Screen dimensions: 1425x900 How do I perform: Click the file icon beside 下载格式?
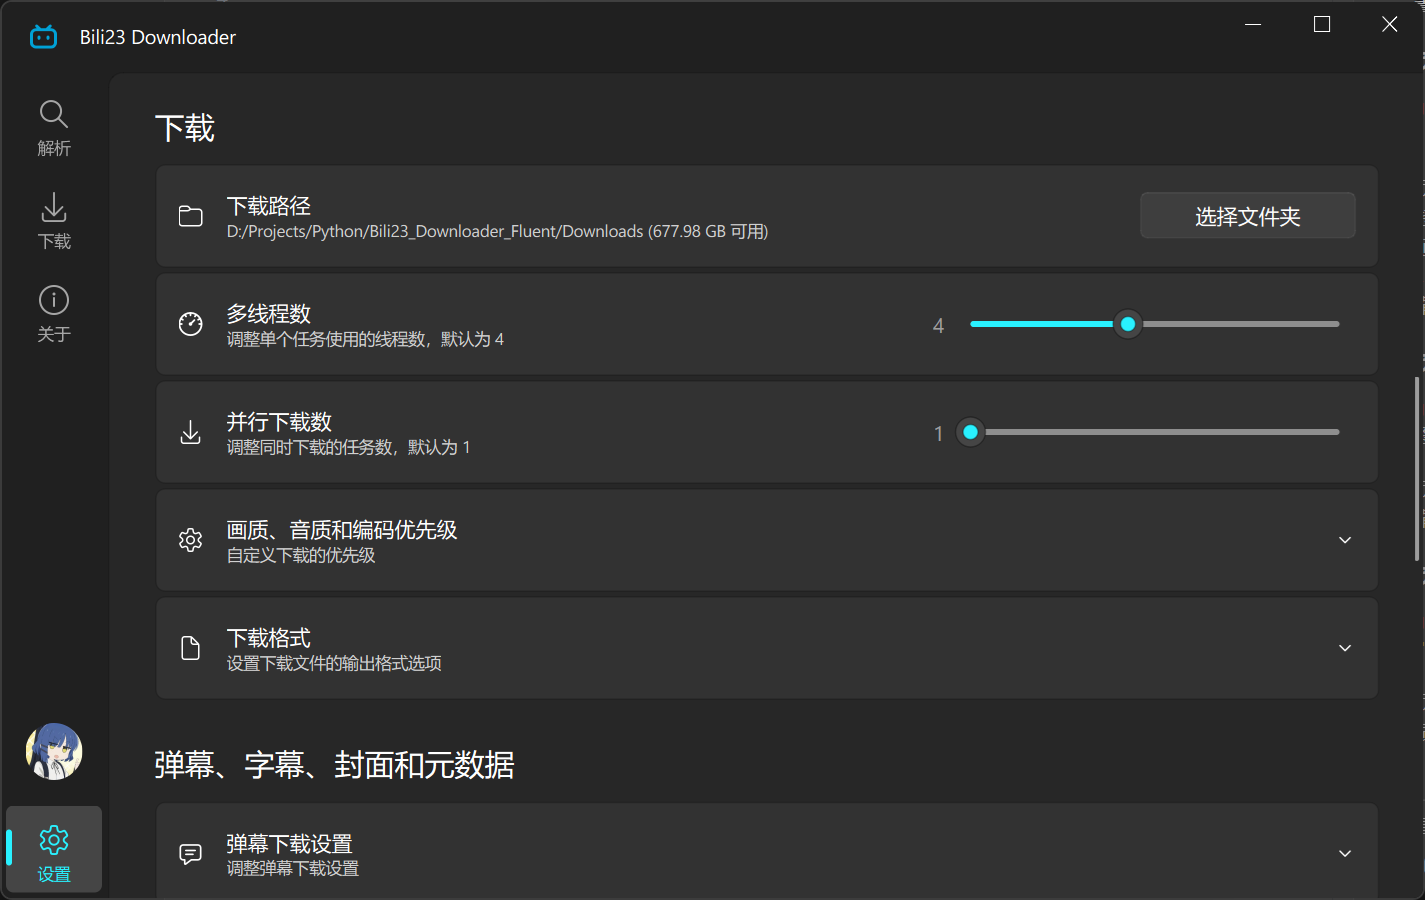click(x=190, y=648)
